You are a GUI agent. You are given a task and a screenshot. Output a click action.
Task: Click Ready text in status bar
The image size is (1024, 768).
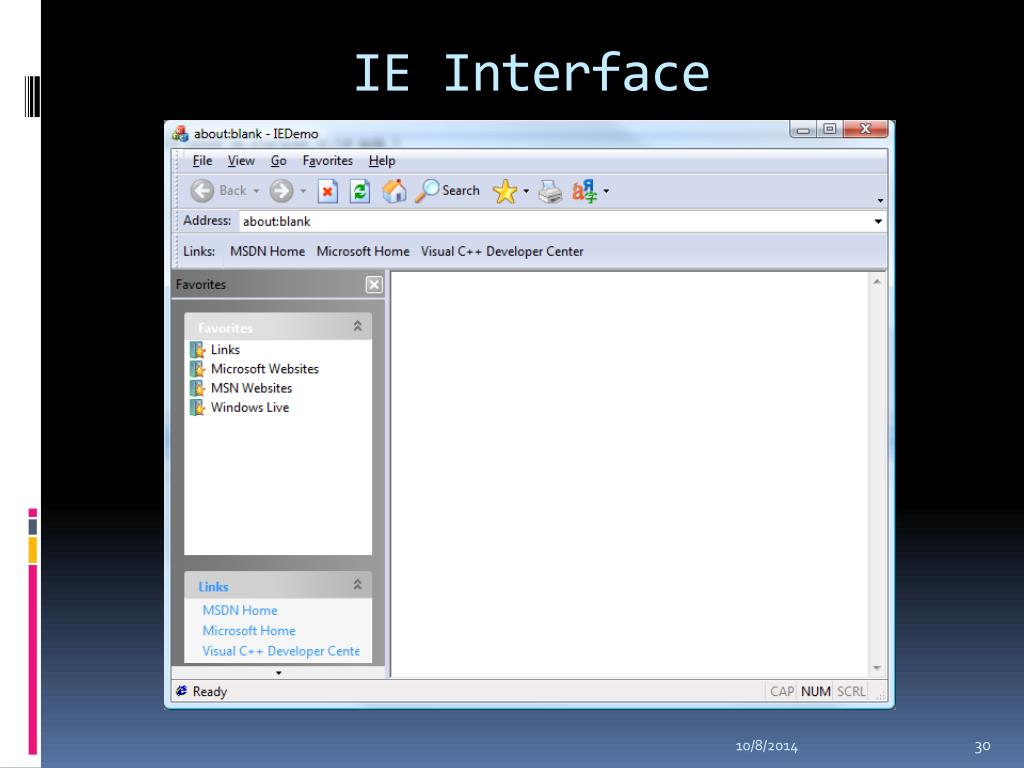(x=210, y=692)
